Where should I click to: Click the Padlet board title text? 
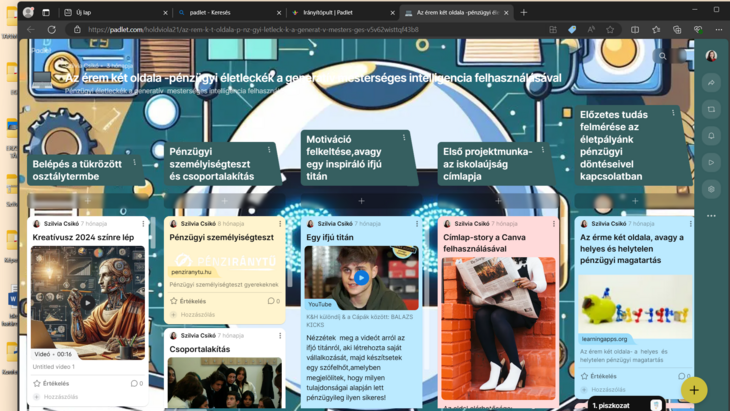point(313,78)
